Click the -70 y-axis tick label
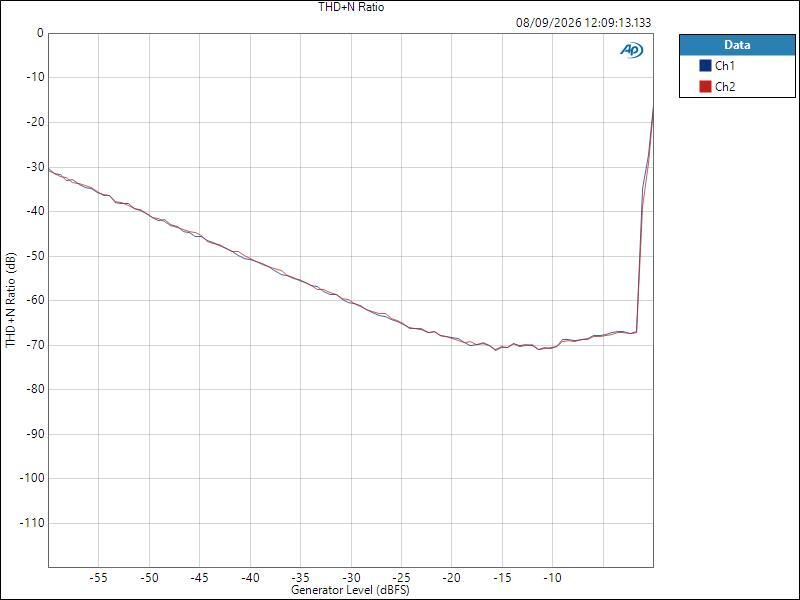Screen dimensions: 800x600 pos(35,345)
